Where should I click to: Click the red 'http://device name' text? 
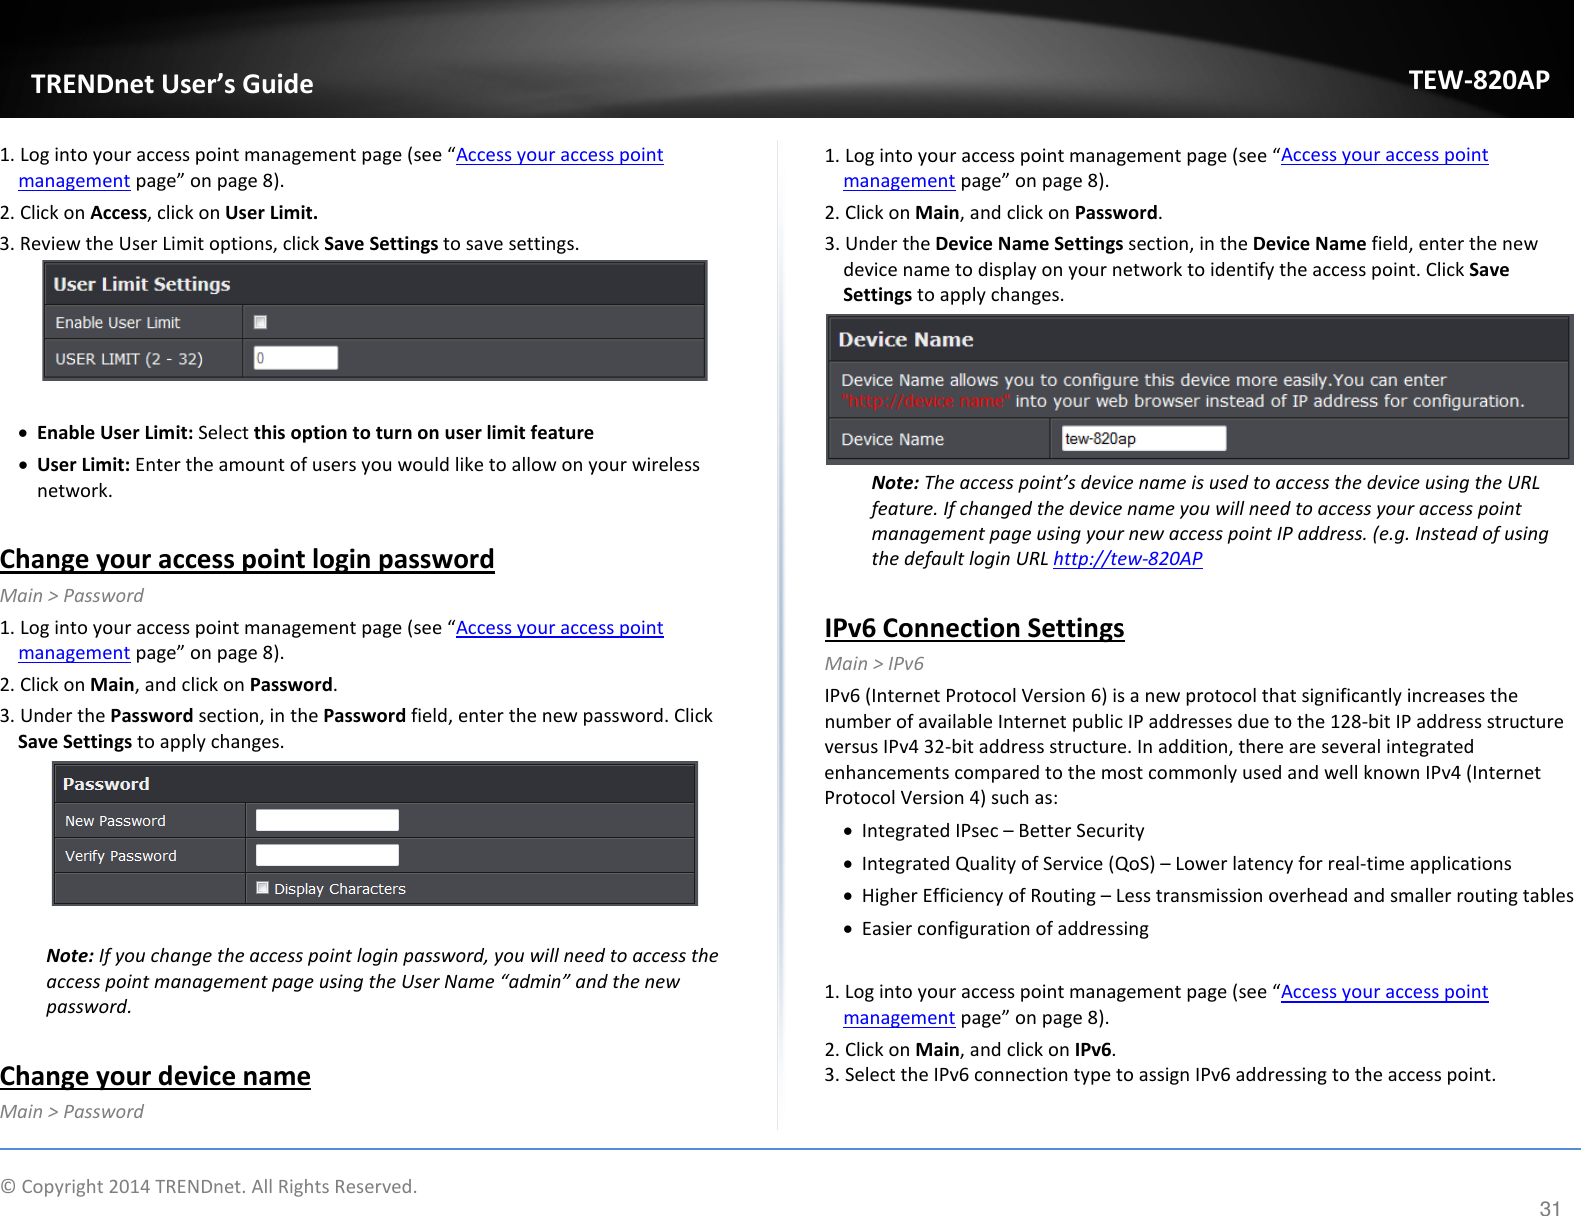[926, 401]
